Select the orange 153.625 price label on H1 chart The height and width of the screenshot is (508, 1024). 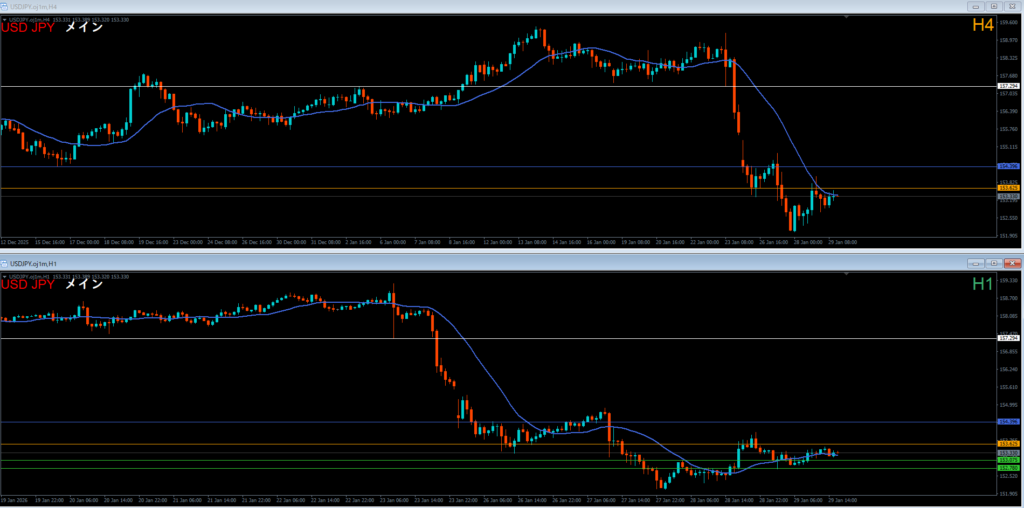pyautogui.click(x=1008, y=444)
